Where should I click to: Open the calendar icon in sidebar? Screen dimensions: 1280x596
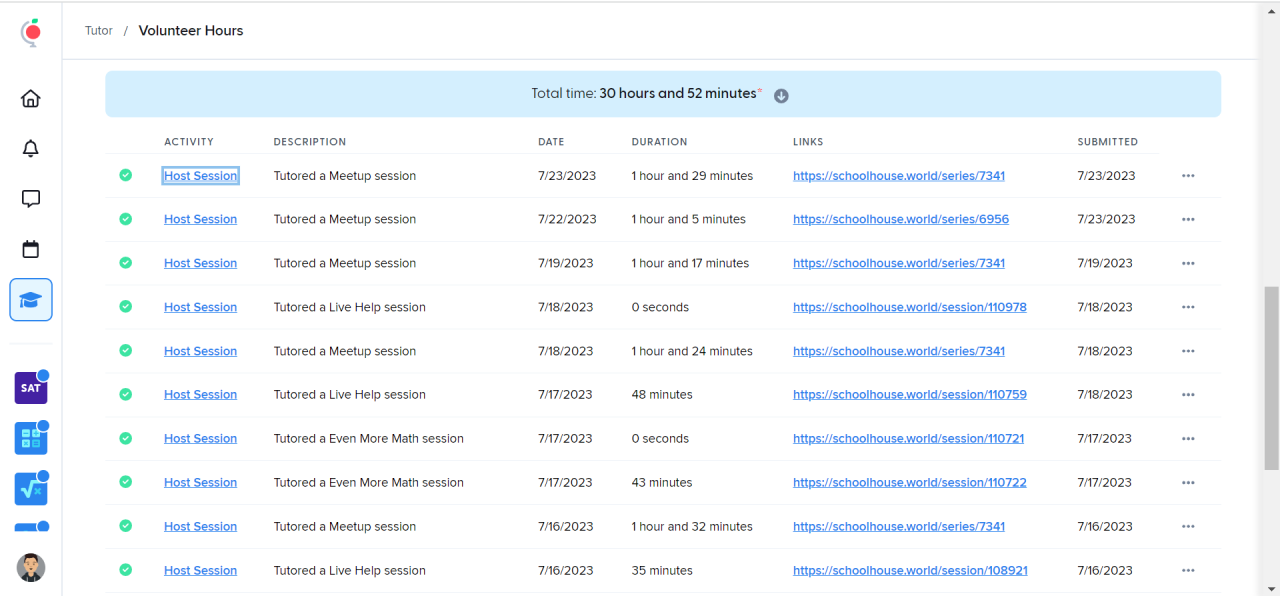(31, 249)
